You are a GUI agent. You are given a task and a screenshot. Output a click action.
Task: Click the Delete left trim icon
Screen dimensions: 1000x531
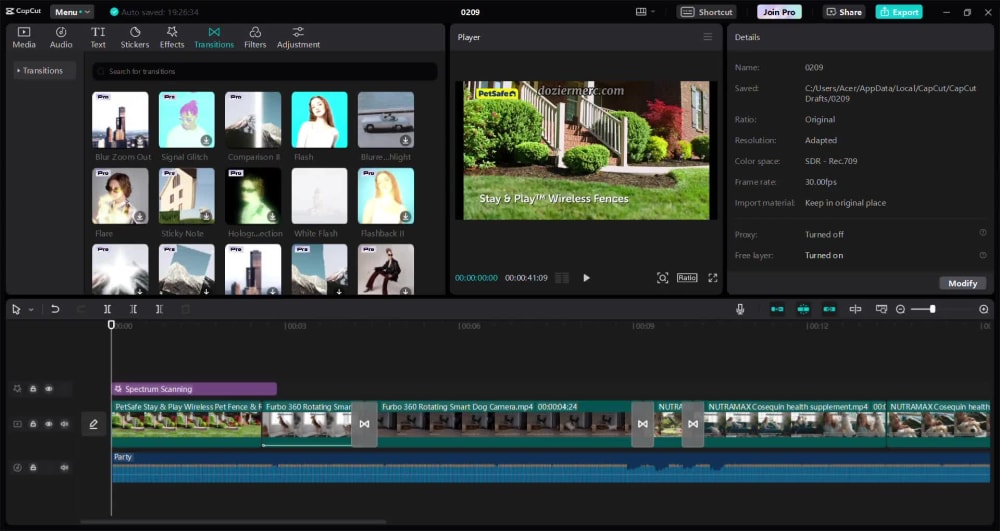pyautogui.click(x=133, y=309)
